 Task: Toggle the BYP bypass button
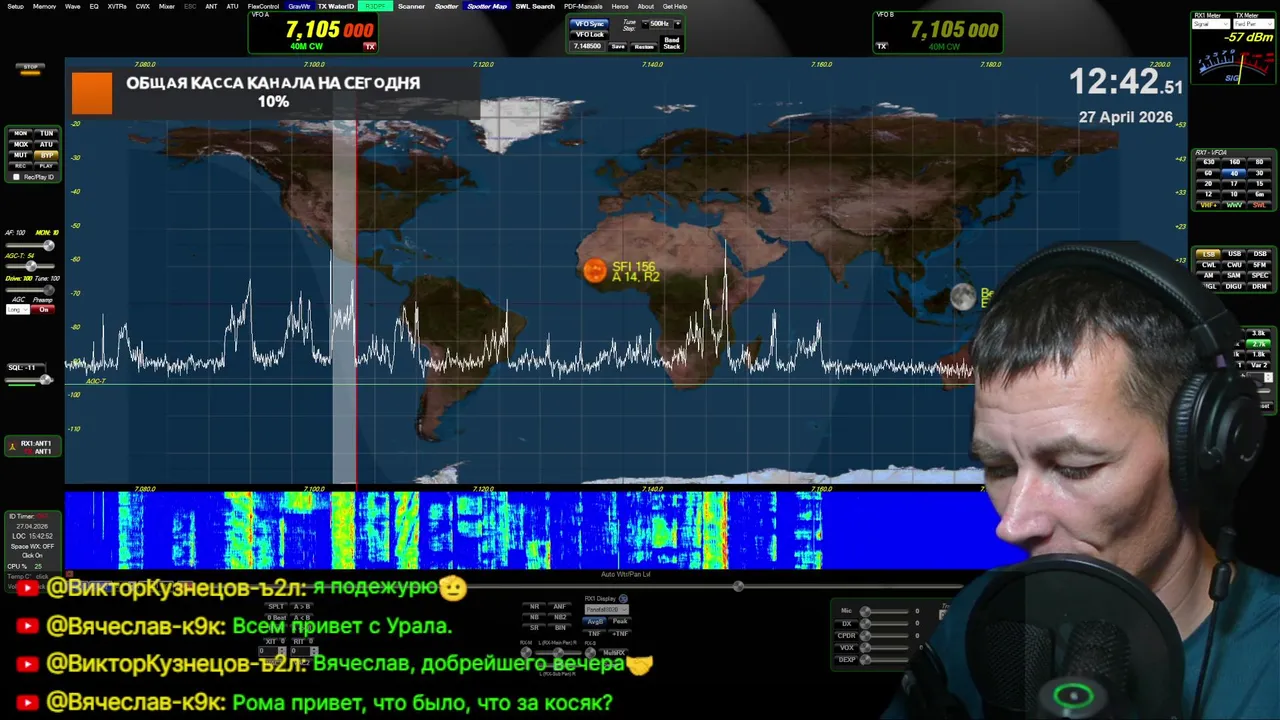[47, 155]
